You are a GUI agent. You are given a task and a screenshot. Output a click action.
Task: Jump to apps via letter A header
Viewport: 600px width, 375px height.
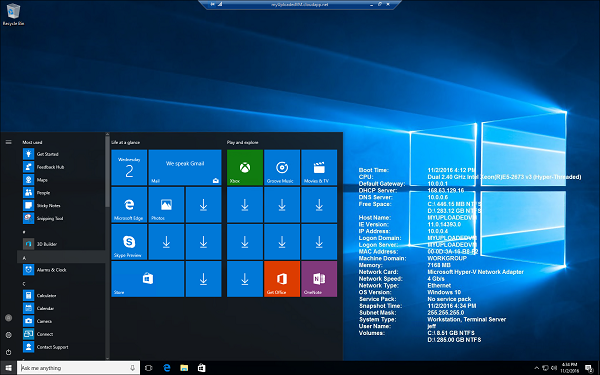[61, 257]
